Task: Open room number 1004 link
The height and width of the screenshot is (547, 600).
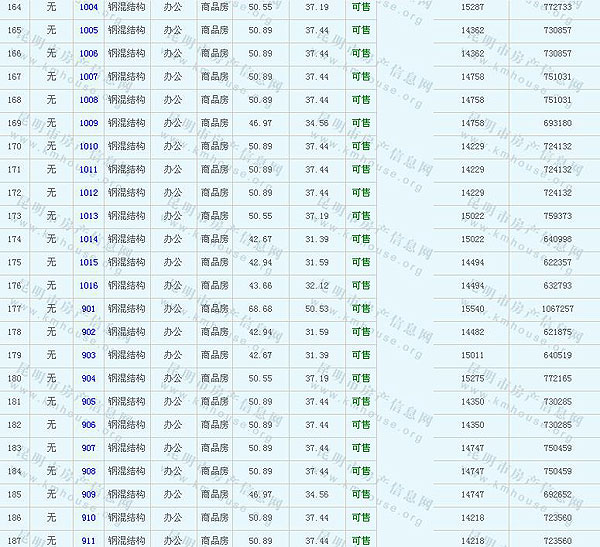Action: coord(89,7)
